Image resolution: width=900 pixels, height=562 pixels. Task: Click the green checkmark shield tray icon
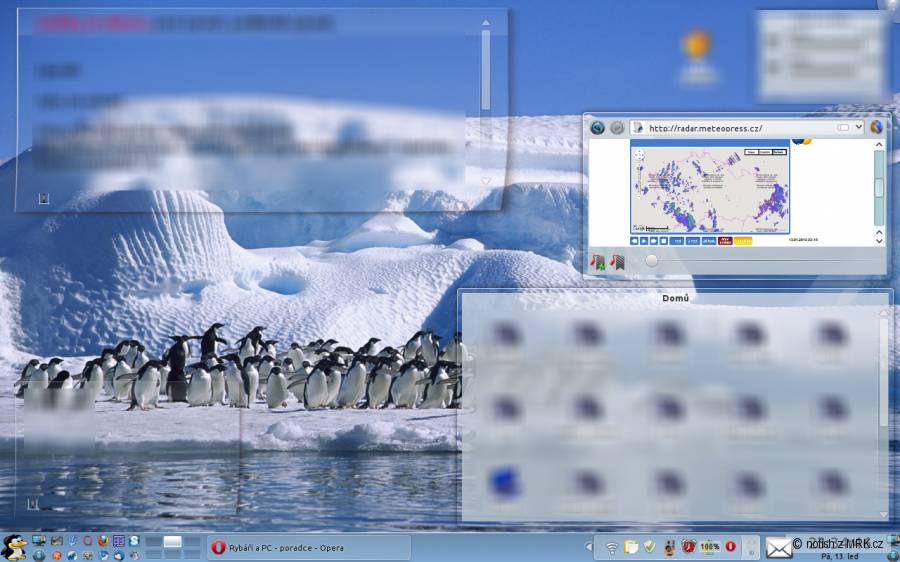click(x=650, y=546)
